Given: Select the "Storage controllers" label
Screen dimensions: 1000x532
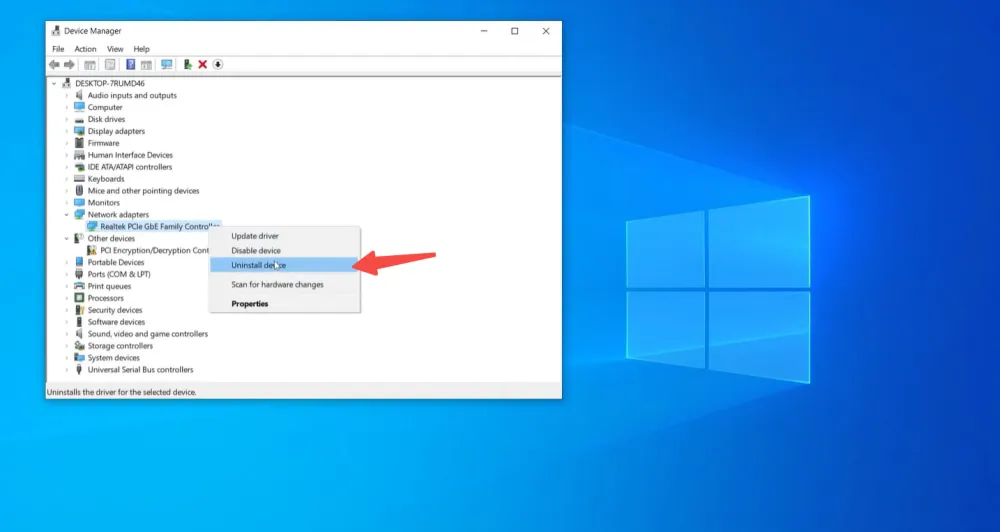Looking at the screenshot, I should pyautogui.click(x=121, y=346).
